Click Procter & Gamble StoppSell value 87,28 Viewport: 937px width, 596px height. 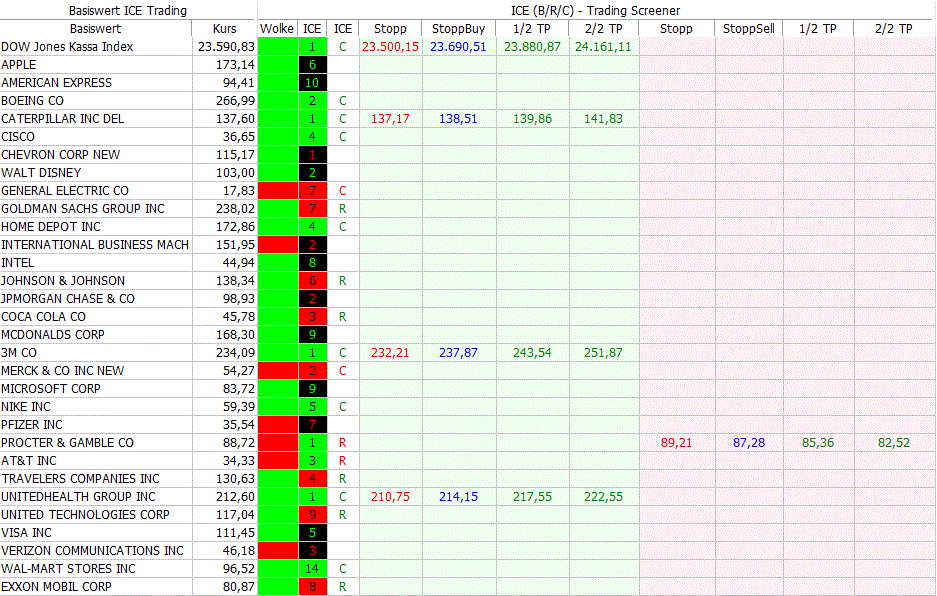[749, 442]
